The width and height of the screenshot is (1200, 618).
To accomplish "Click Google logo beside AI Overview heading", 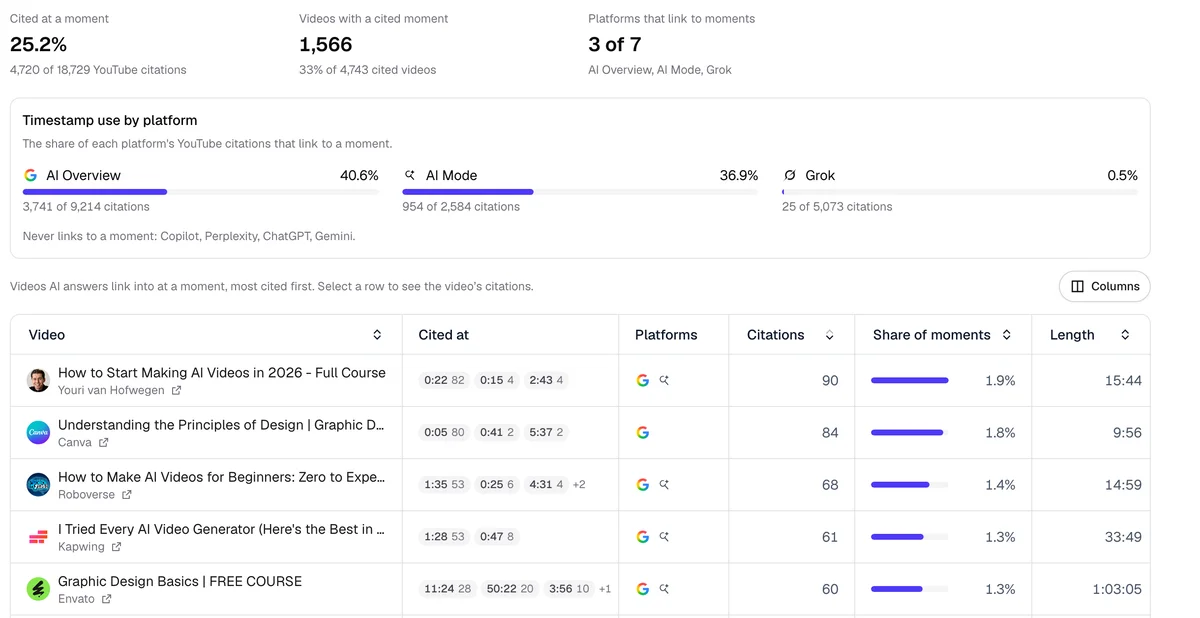I will pos(31,175).
